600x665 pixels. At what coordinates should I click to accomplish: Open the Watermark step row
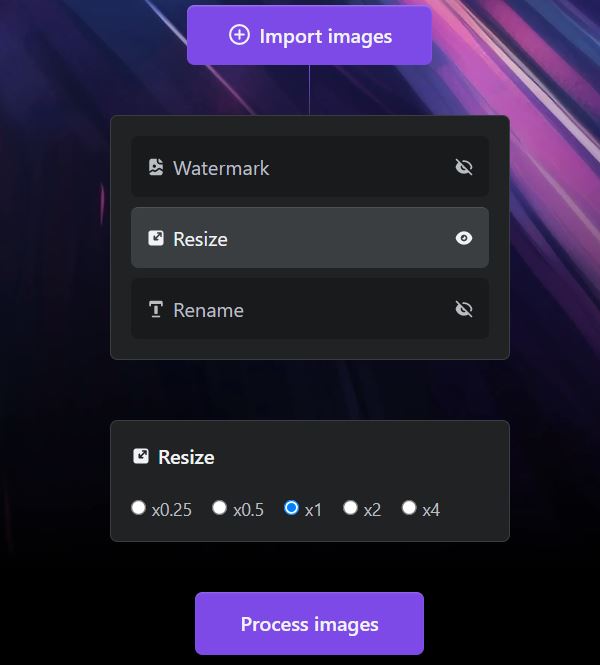click(x=300, y=167)
